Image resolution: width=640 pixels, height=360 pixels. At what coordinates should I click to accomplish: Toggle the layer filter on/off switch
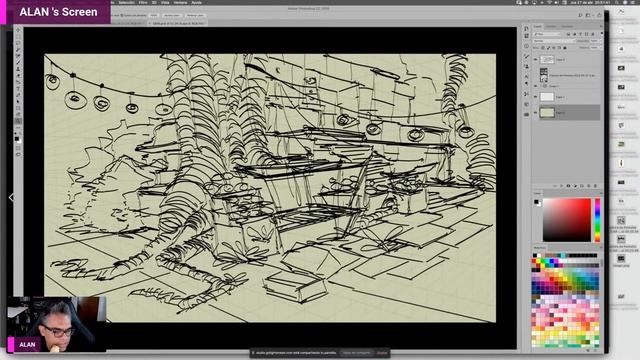(601, 34)
